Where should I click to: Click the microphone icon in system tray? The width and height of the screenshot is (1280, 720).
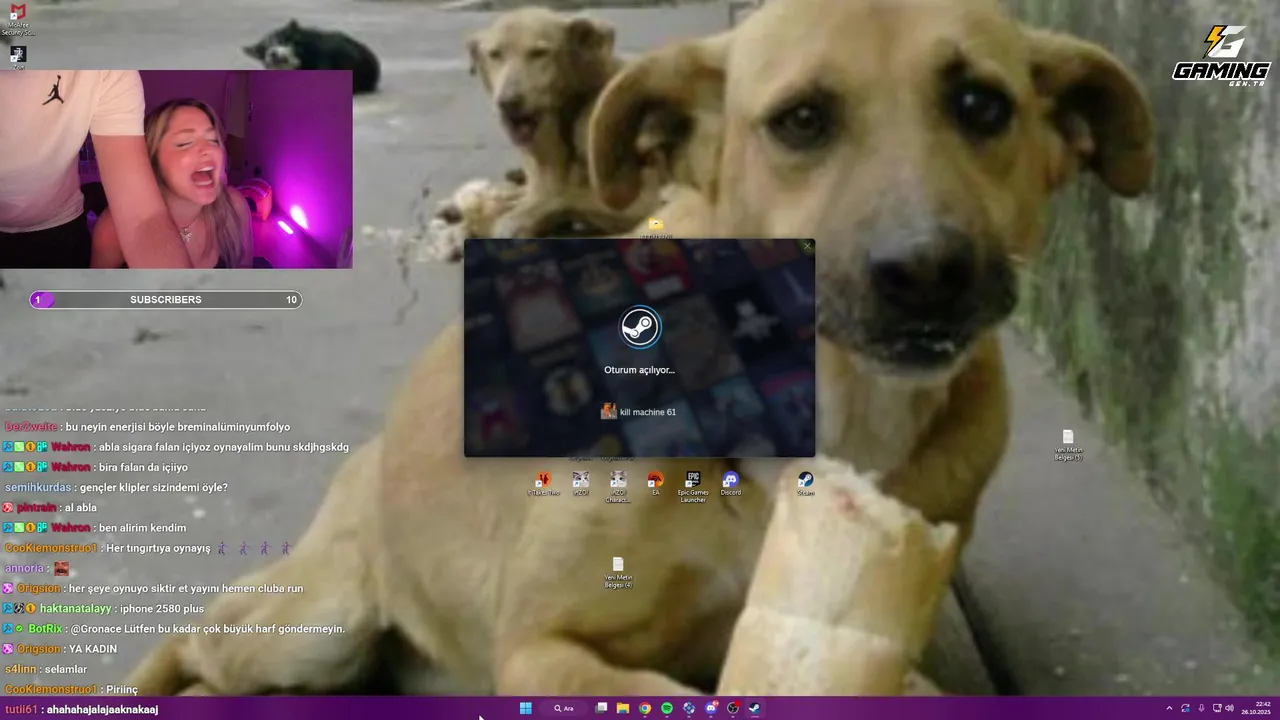pos(1201,708)
